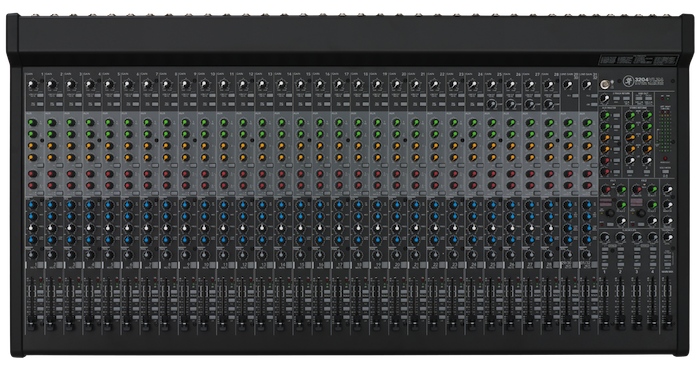The image size is (700, 368).
Task: Mute channel 22
Action: [x=442, y=265]
